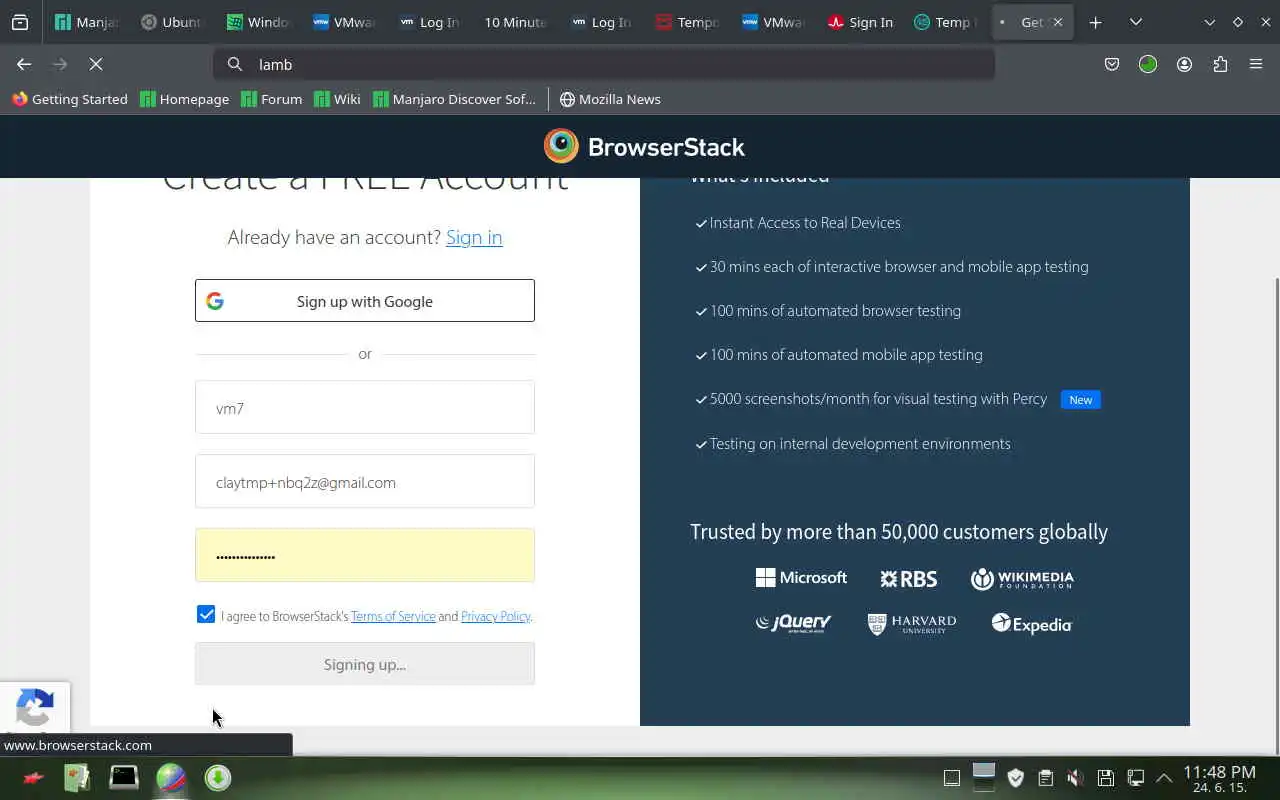Switch to the Tempo tab with red icon

click(688, 22)
